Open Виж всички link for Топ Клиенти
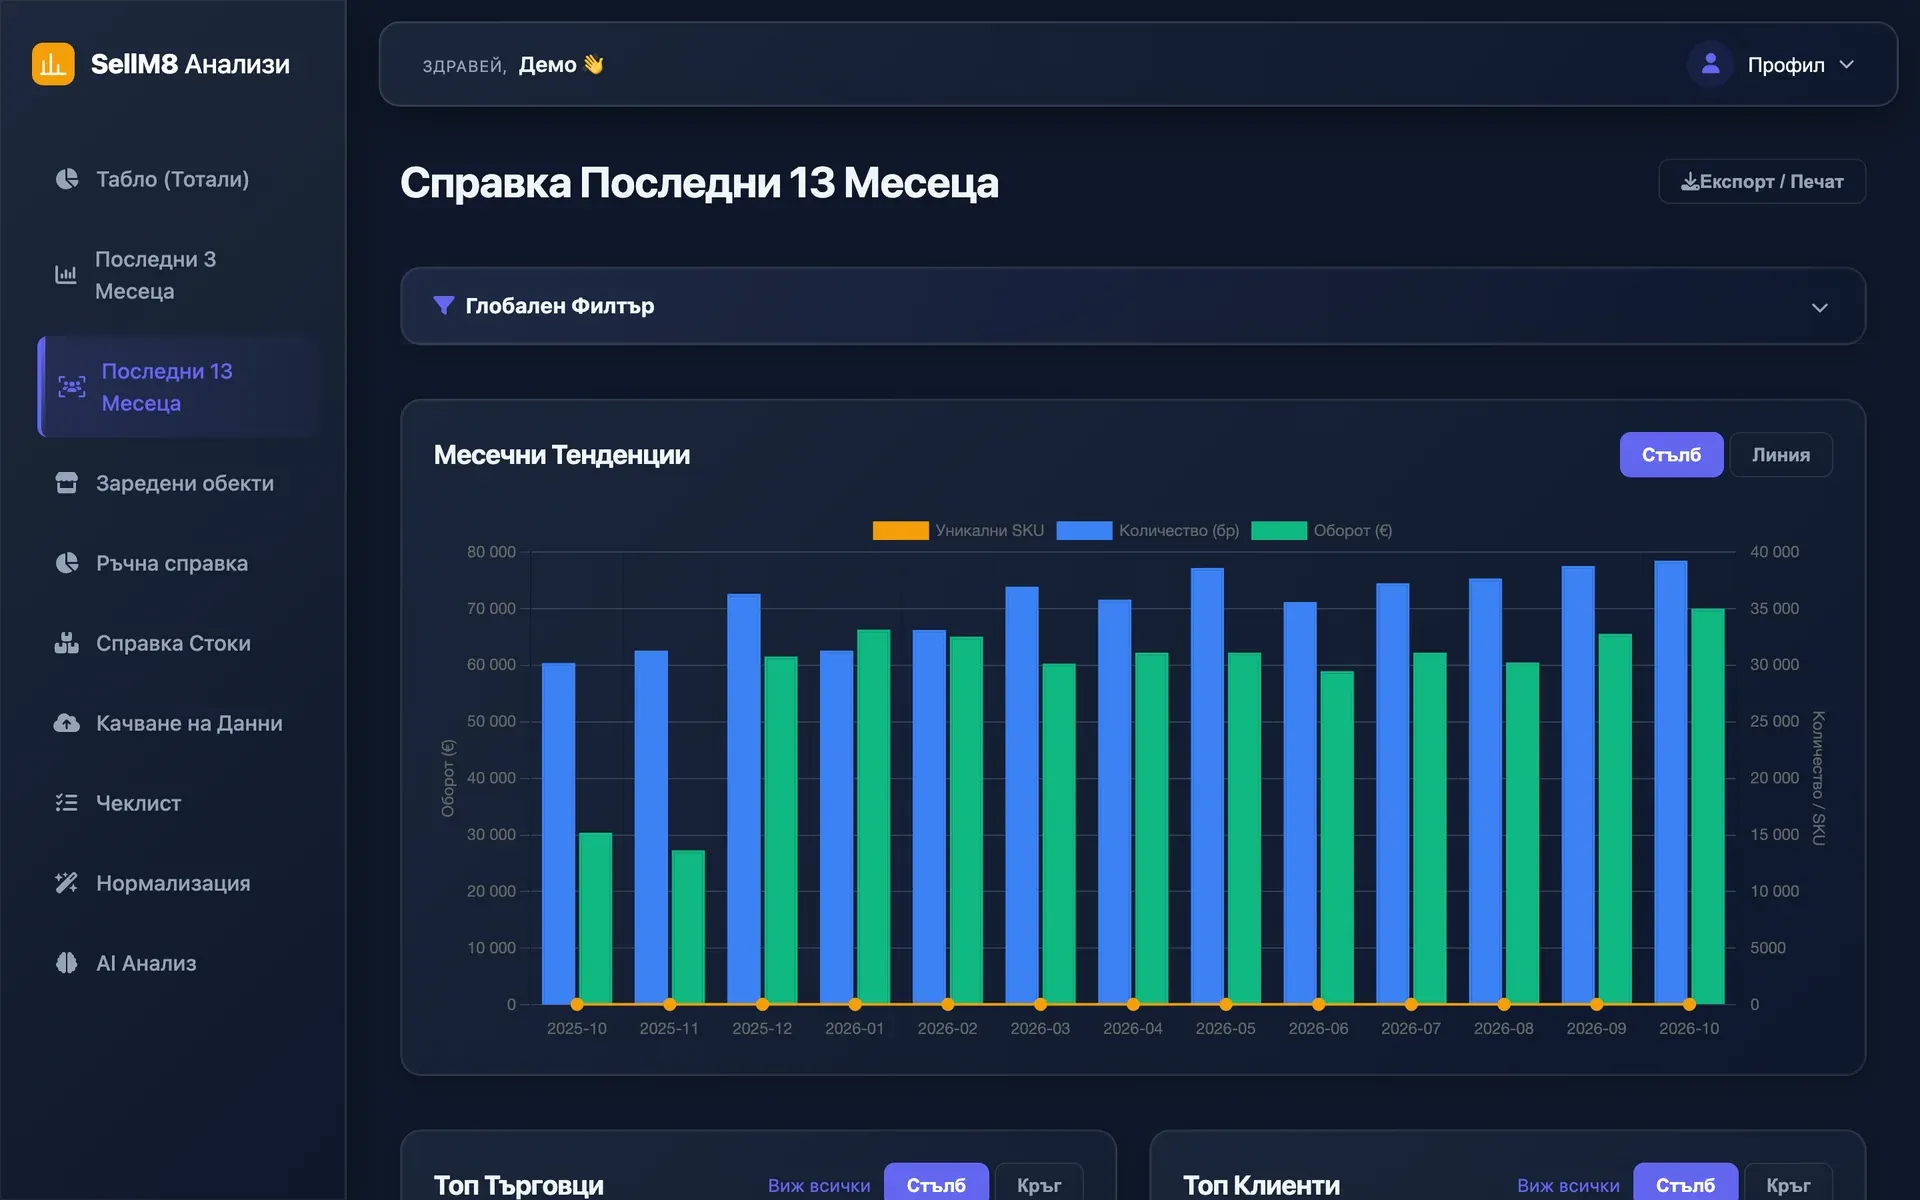 (1568, 1185)
